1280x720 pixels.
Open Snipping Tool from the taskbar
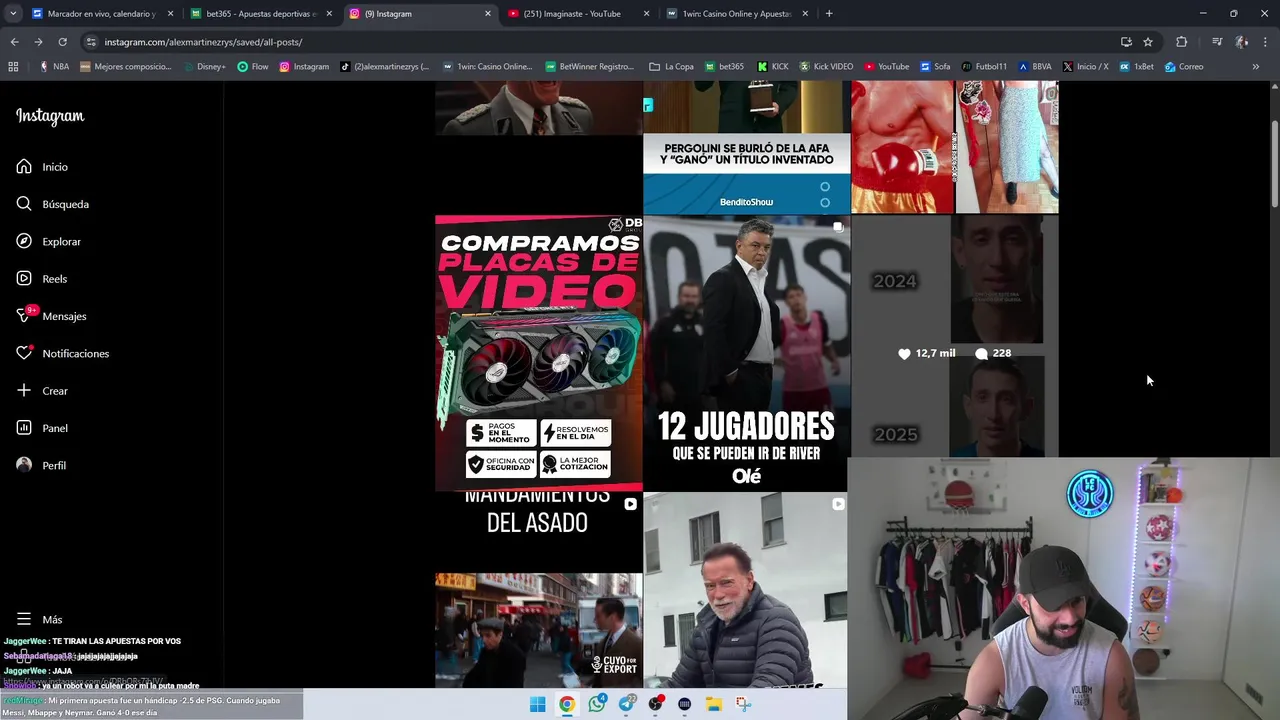click(743, 704)
